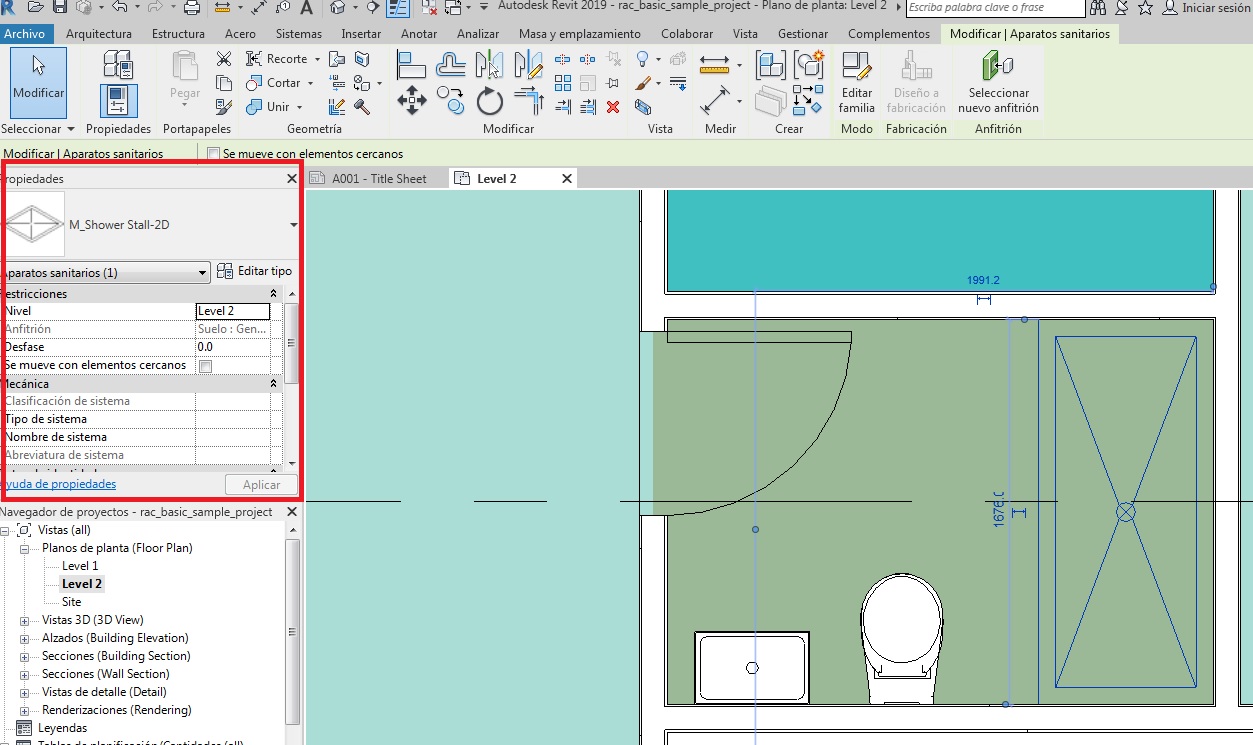Click the Nivel value field Level 2
This screenshot has height=745, width=1253.
click(232, 311)
